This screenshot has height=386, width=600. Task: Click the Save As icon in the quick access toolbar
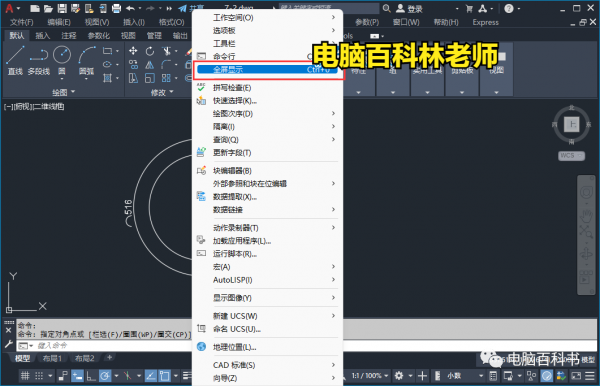(75, 8)
